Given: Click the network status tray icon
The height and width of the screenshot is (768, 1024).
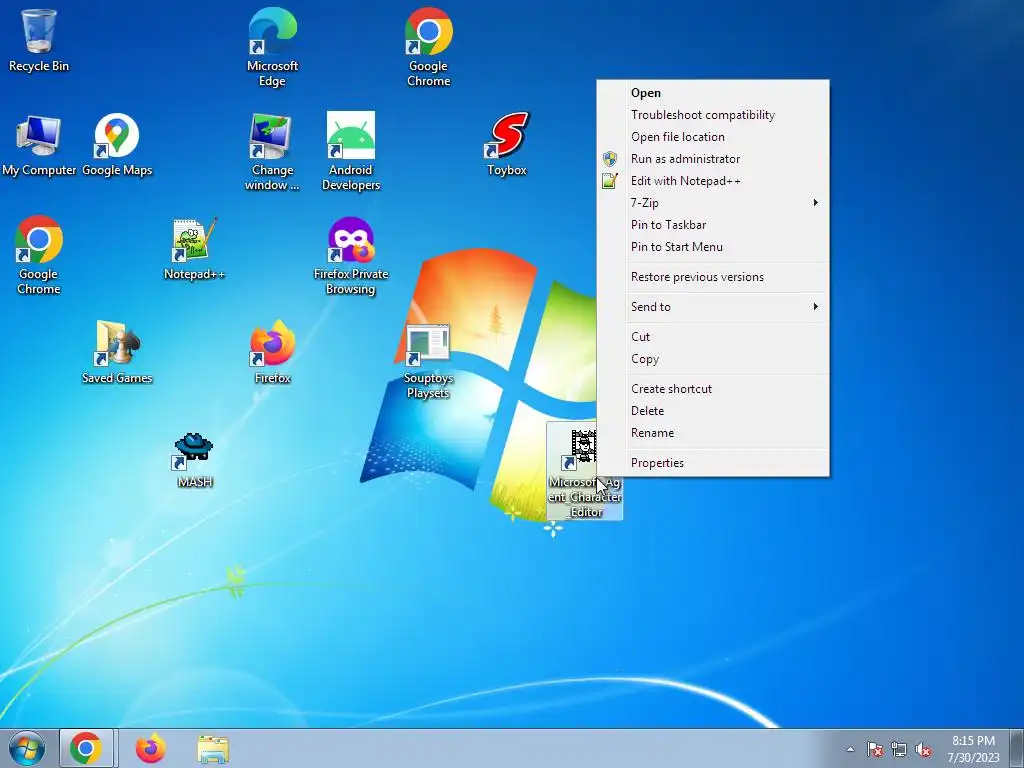Looking at the screenshot, I should pos(899,750).
